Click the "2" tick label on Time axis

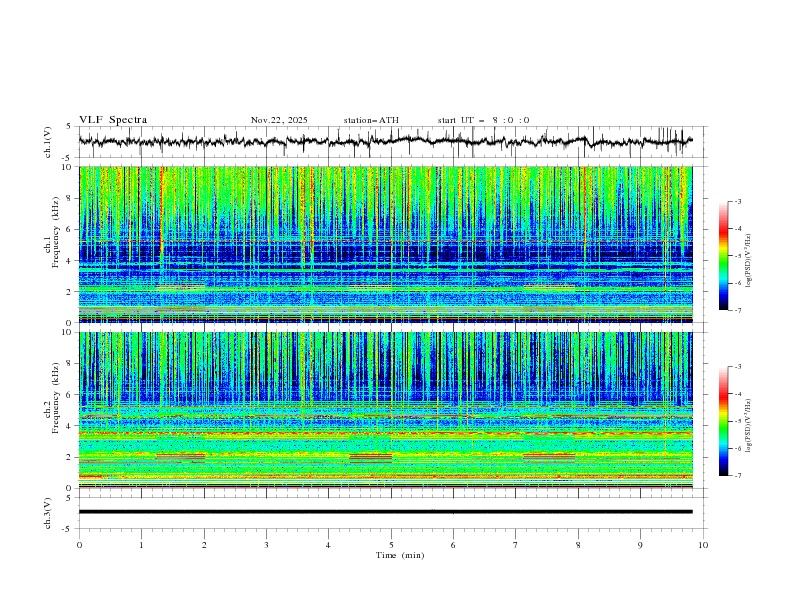coord(204,545)
